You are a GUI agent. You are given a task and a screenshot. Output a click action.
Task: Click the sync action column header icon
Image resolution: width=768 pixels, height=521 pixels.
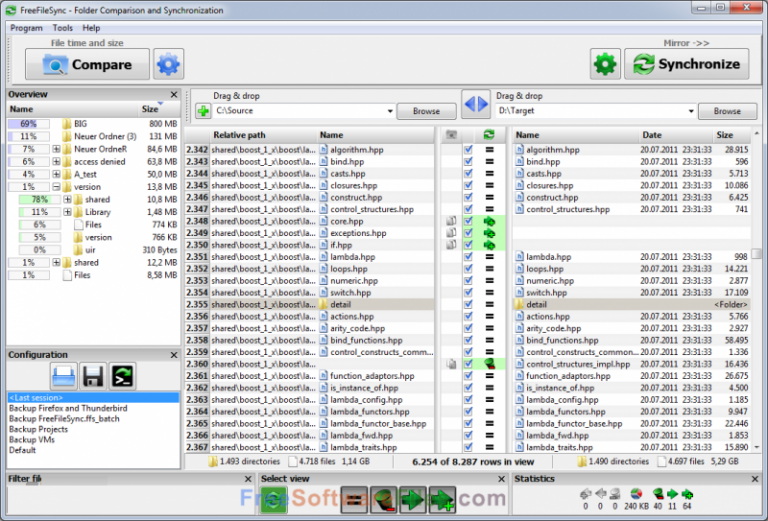point(488,135)
